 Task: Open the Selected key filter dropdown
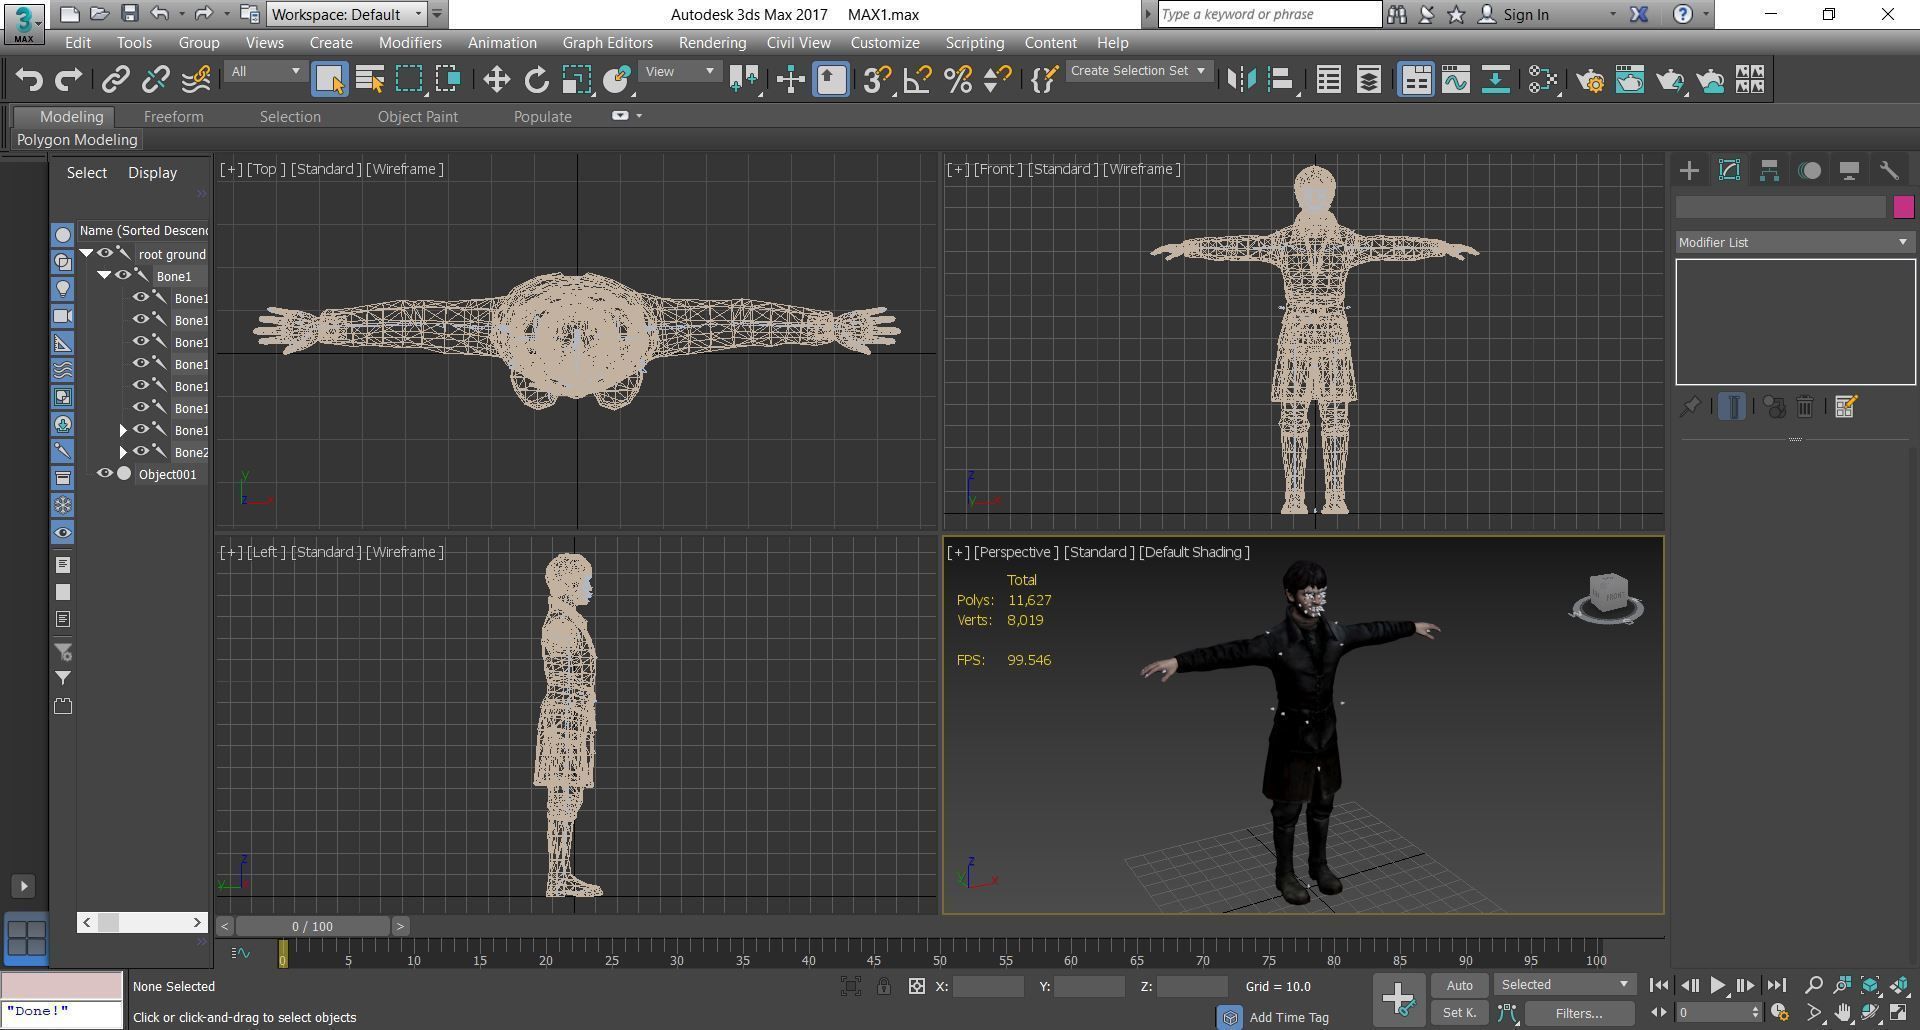[1564, 985]
